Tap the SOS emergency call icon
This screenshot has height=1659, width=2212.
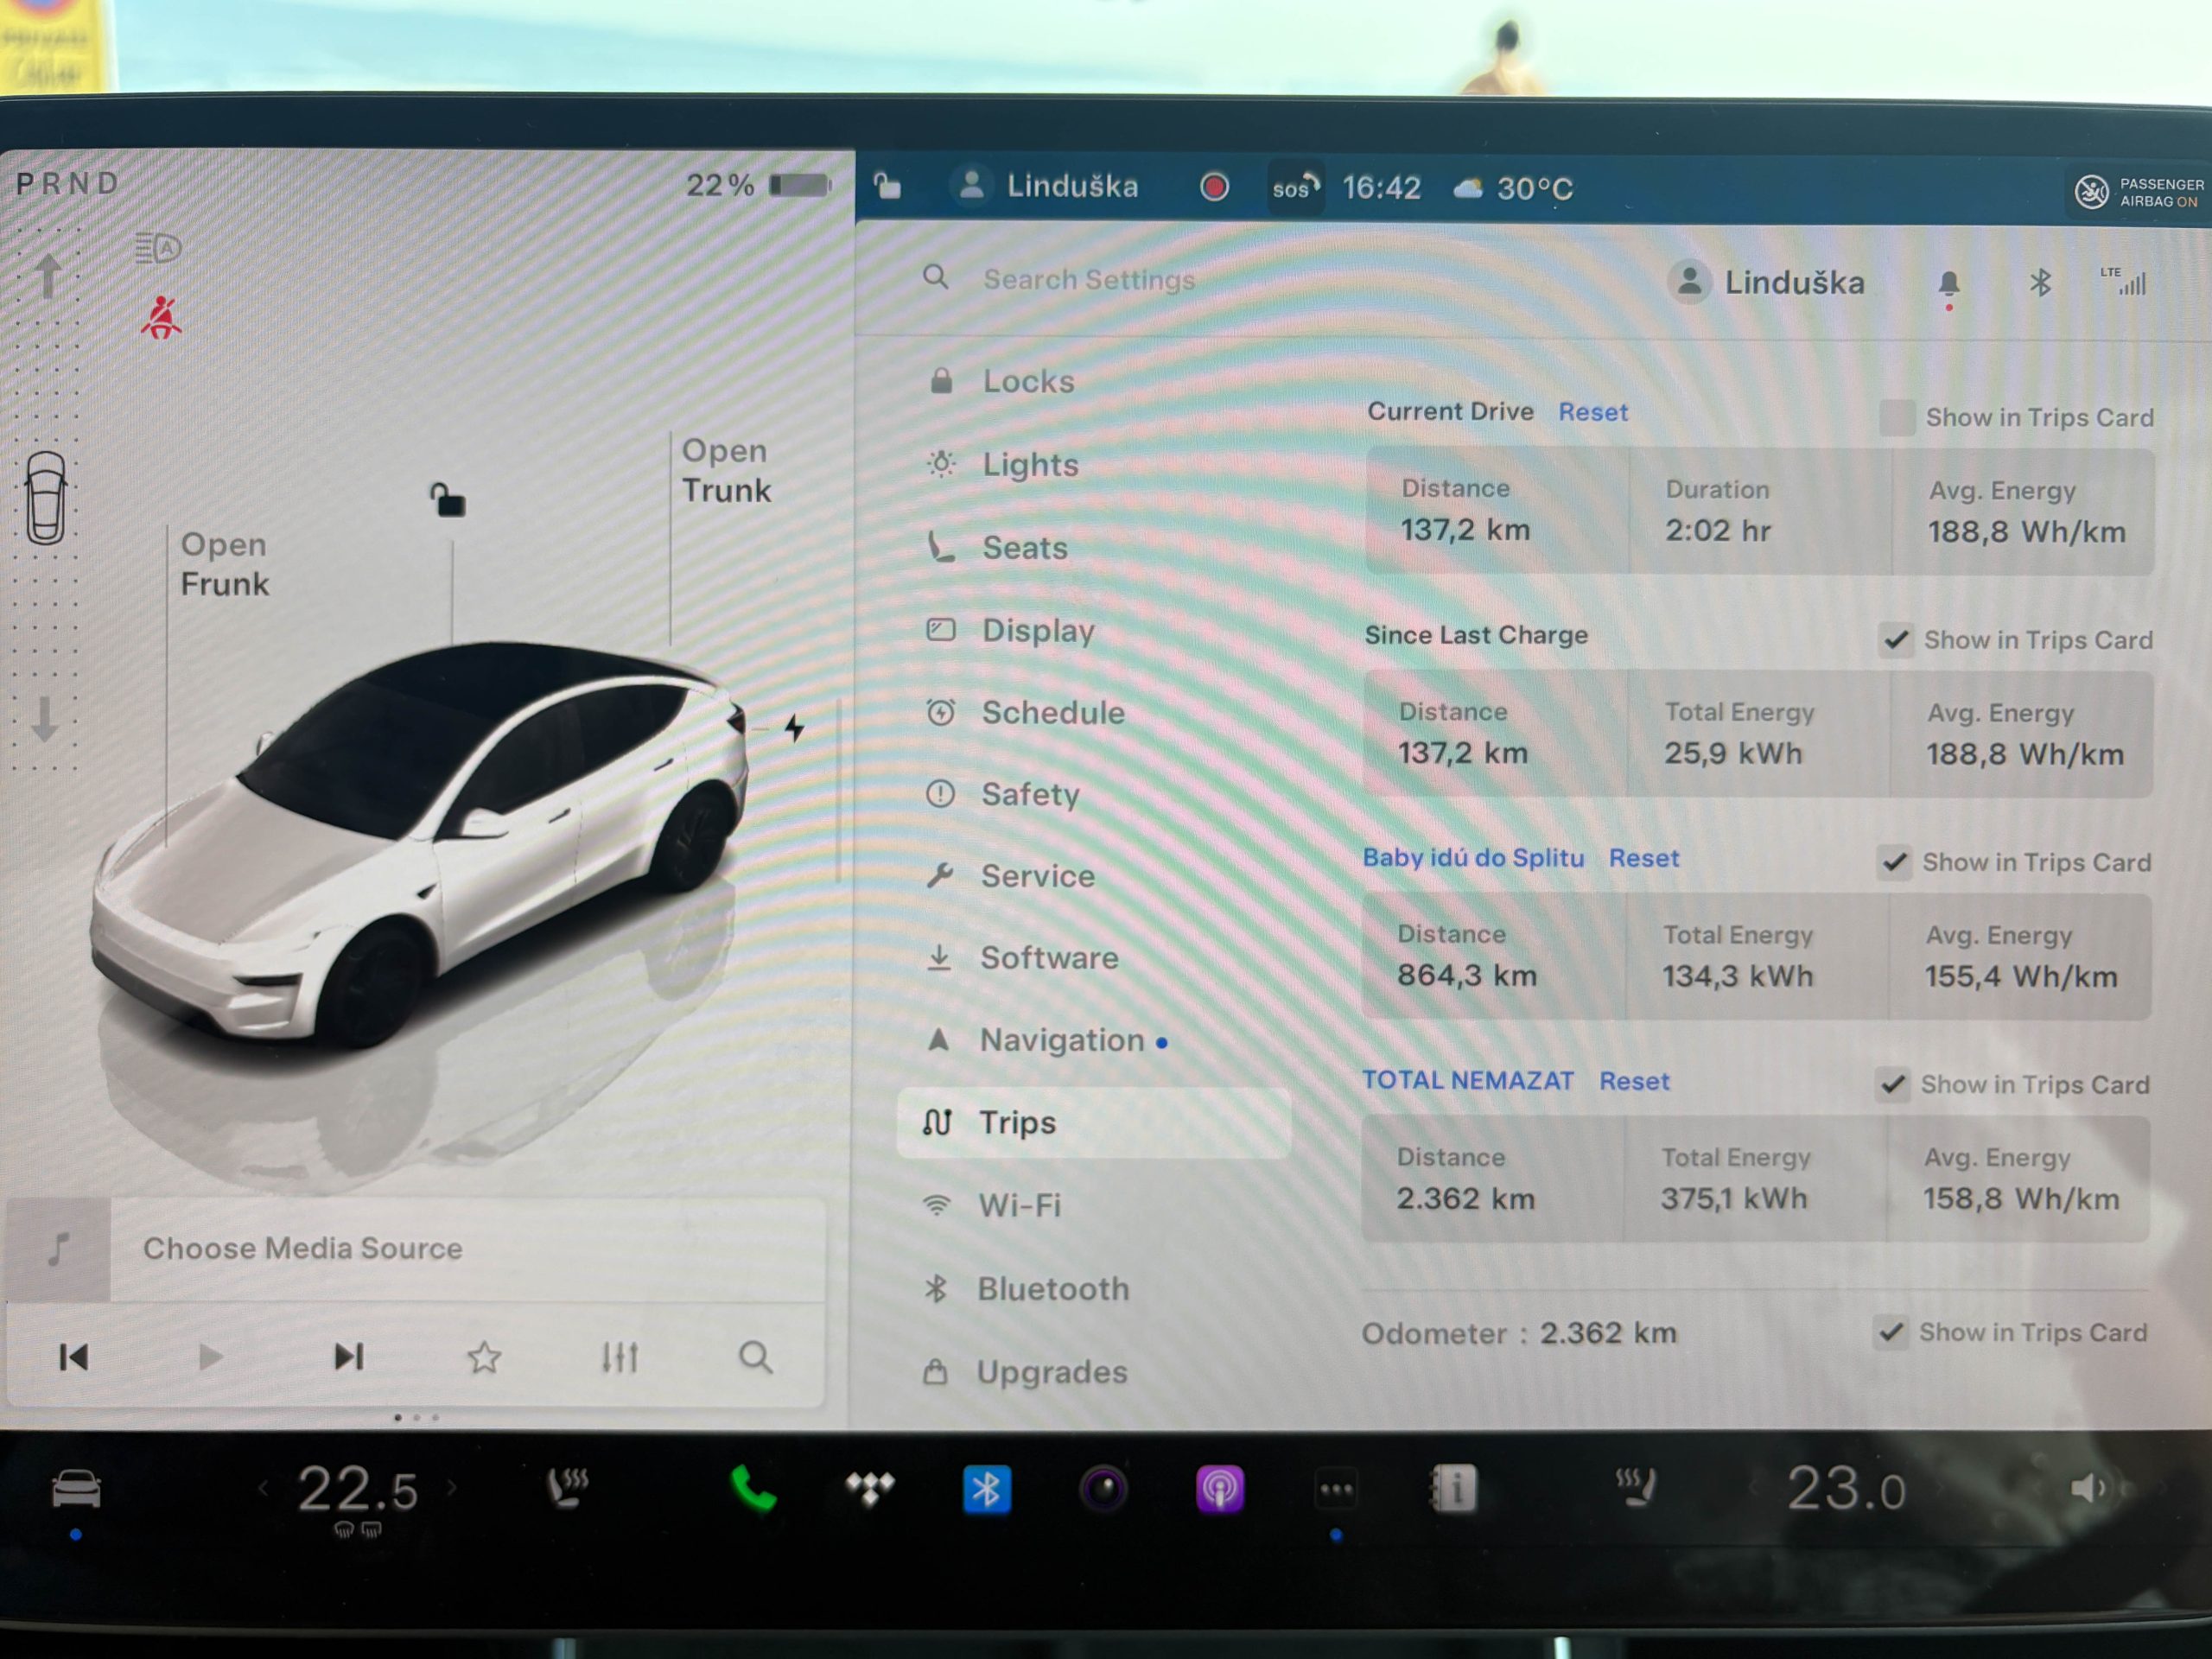[x=1296, y=187]
